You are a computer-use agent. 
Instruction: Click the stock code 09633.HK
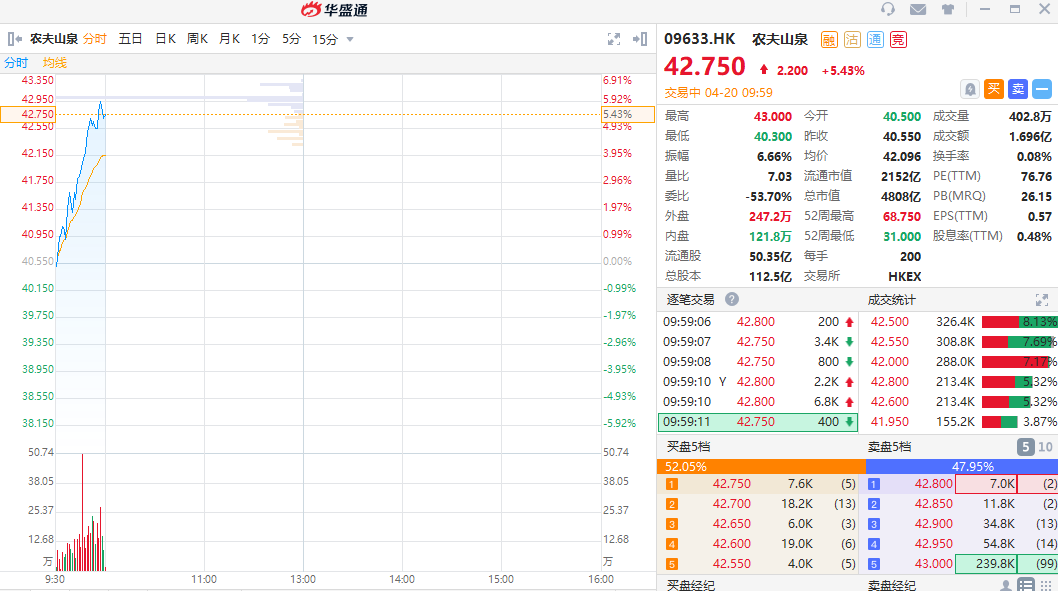[700, 39]
